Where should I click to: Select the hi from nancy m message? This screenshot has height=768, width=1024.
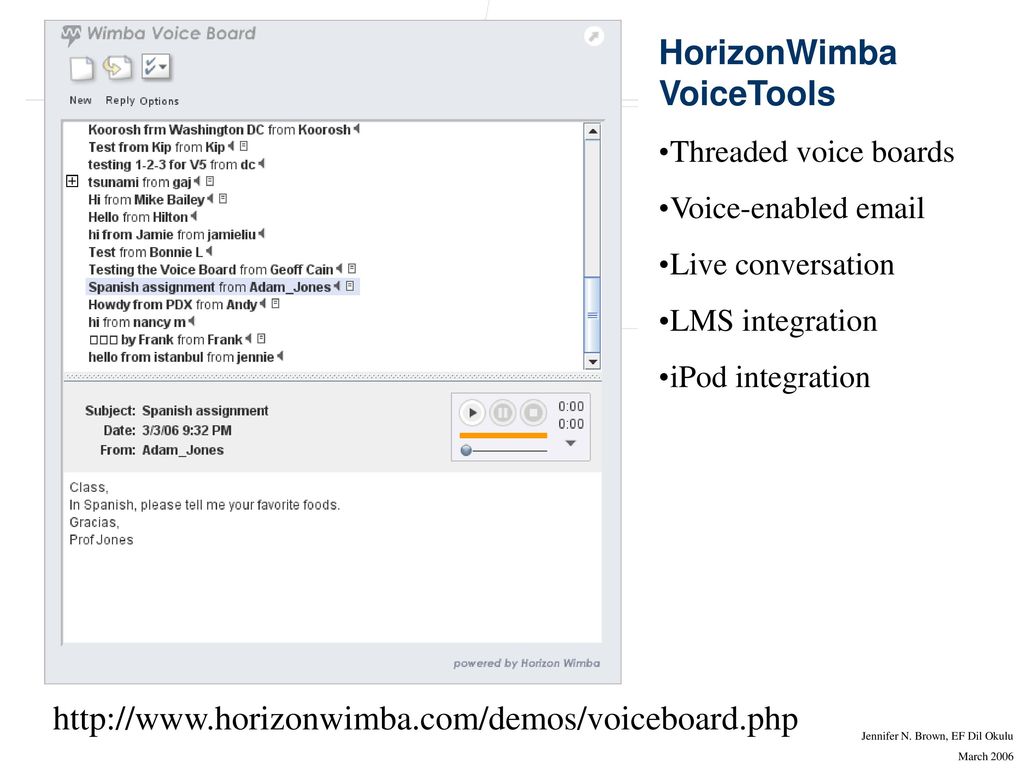click(141, 323)
